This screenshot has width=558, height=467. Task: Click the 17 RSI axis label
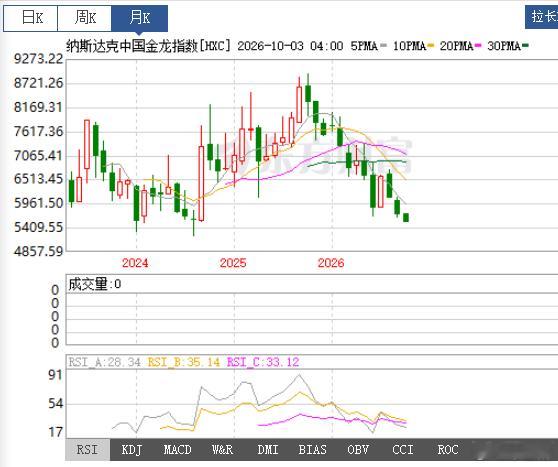click(x=56, y=432)
